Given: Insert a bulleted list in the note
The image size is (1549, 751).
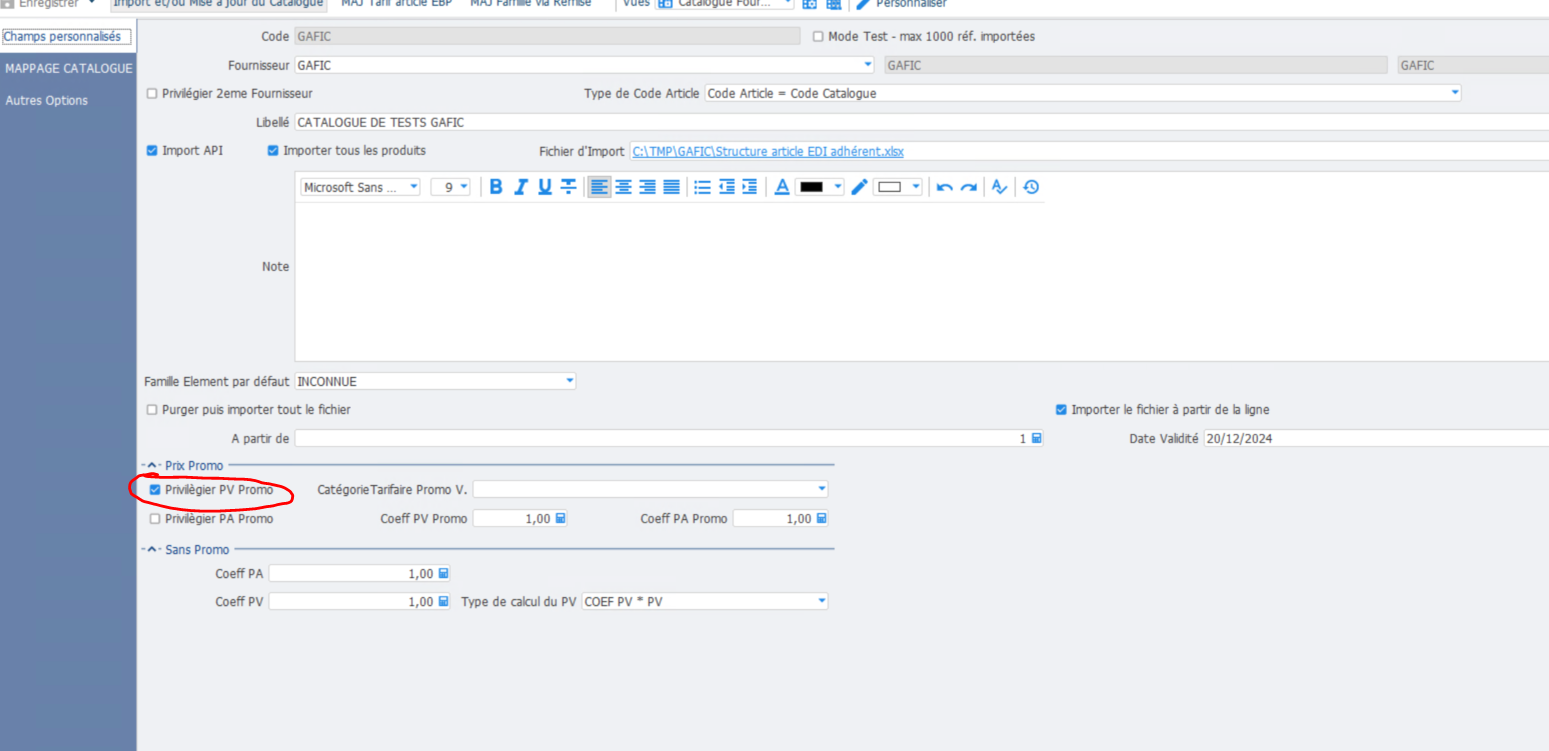Looking at the screenshot, I should tap(702, 187).
